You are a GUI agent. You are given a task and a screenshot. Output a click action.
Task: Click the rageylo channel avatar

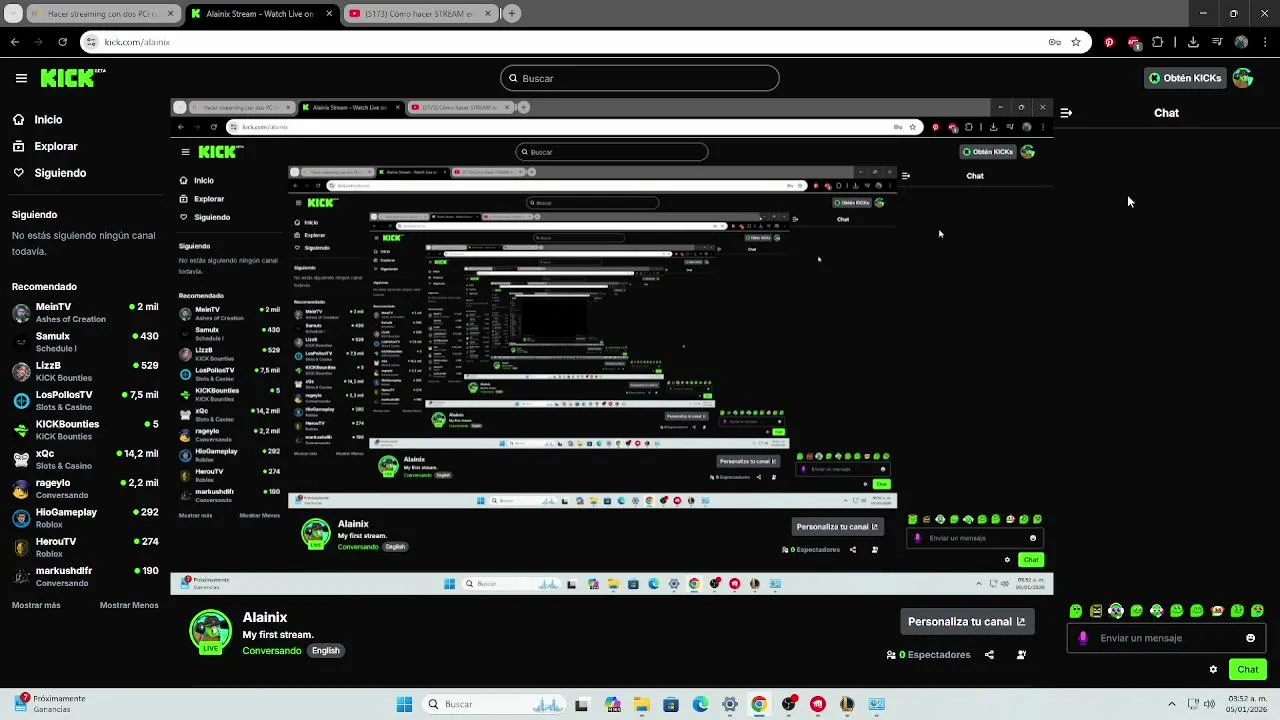click(x=21, y=489)
